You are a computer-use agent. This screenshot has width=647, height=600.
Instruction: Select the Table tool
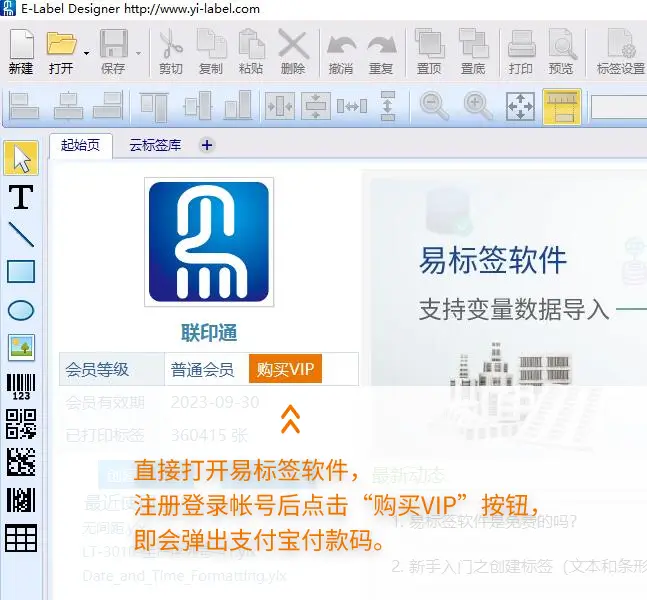click(21, 538)
